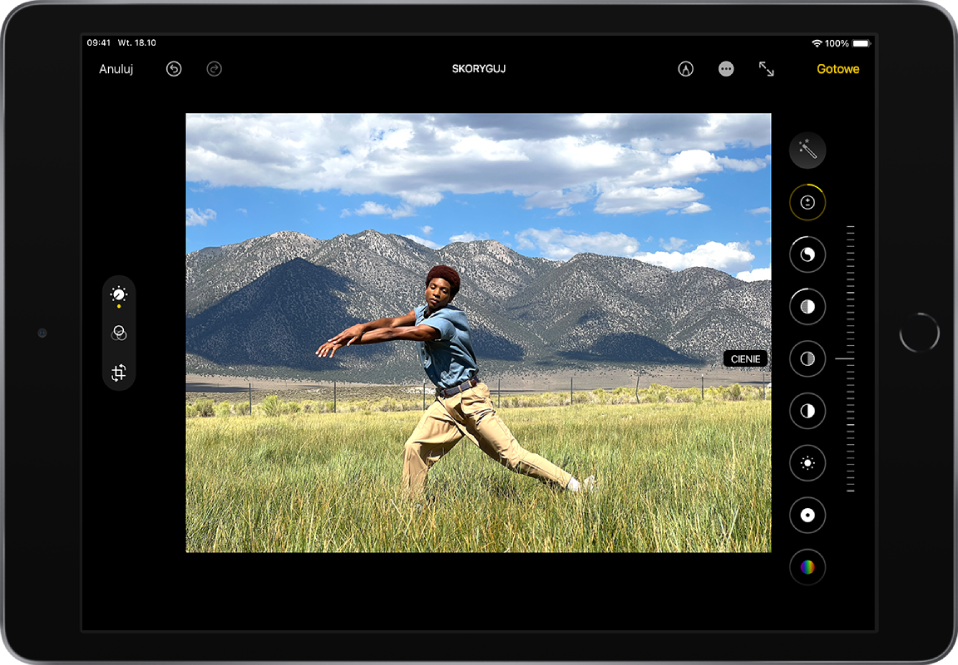The height and width of the screenshot is (665, 958).
Task: Tap the Auto enhance magic wand
Action: pyautogui.click(x=807, y=151)
